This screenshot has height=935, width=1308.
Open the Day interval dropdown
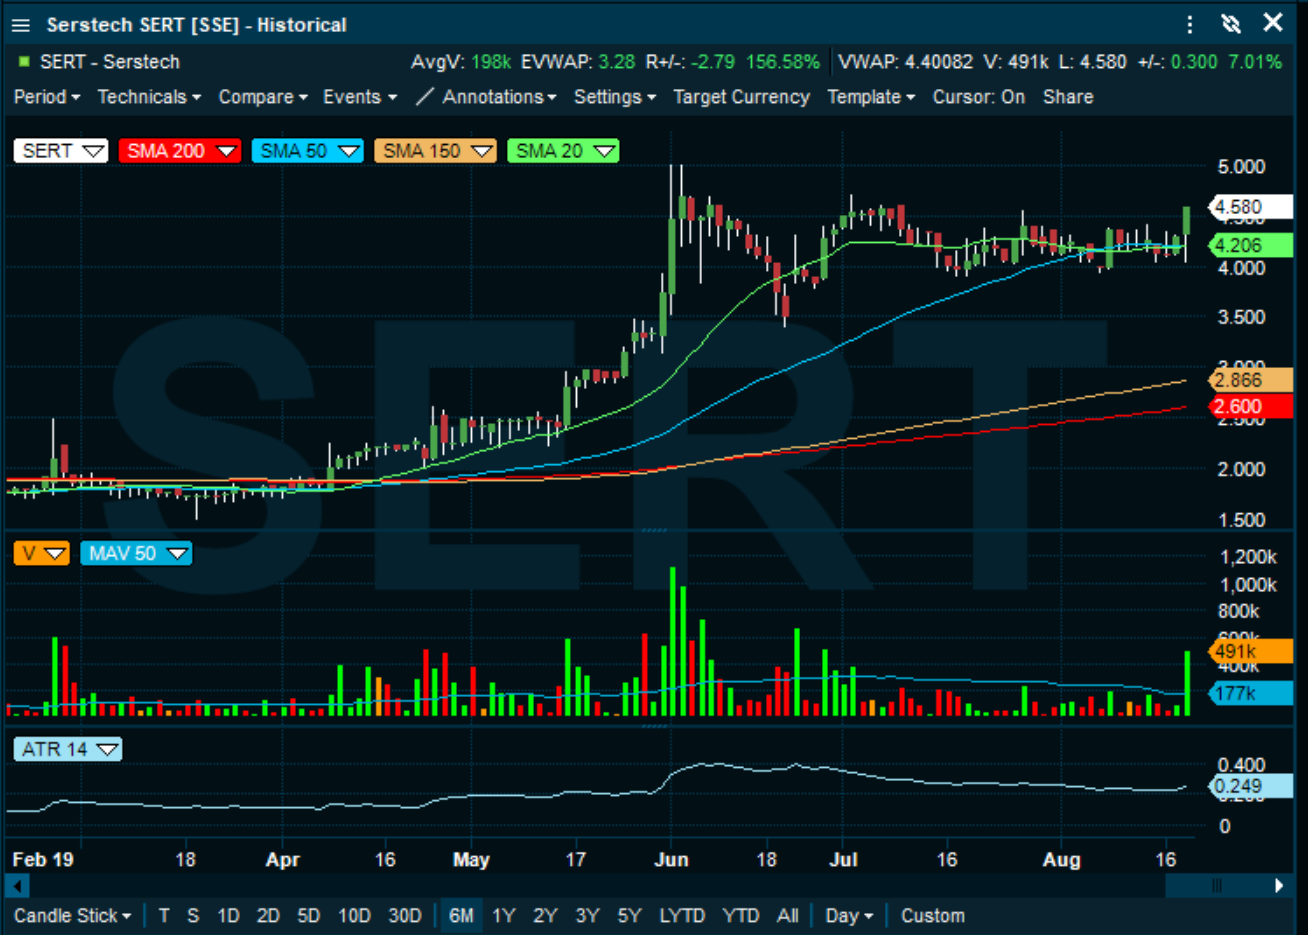(849, 916)
